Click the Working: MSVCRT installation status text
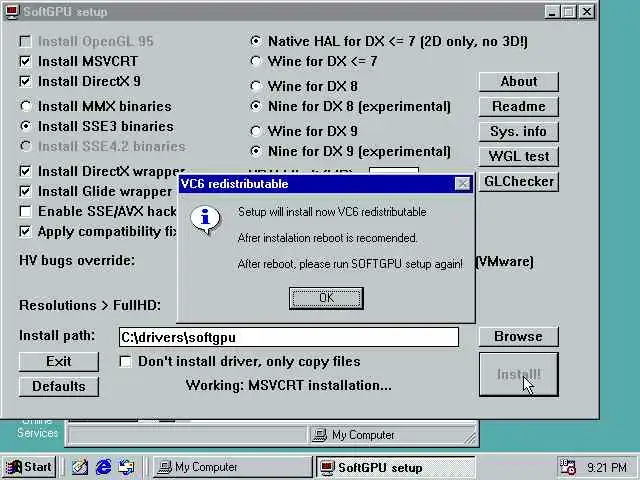The image size is (640, 480). pyautogui.click(x=289, y=385)
